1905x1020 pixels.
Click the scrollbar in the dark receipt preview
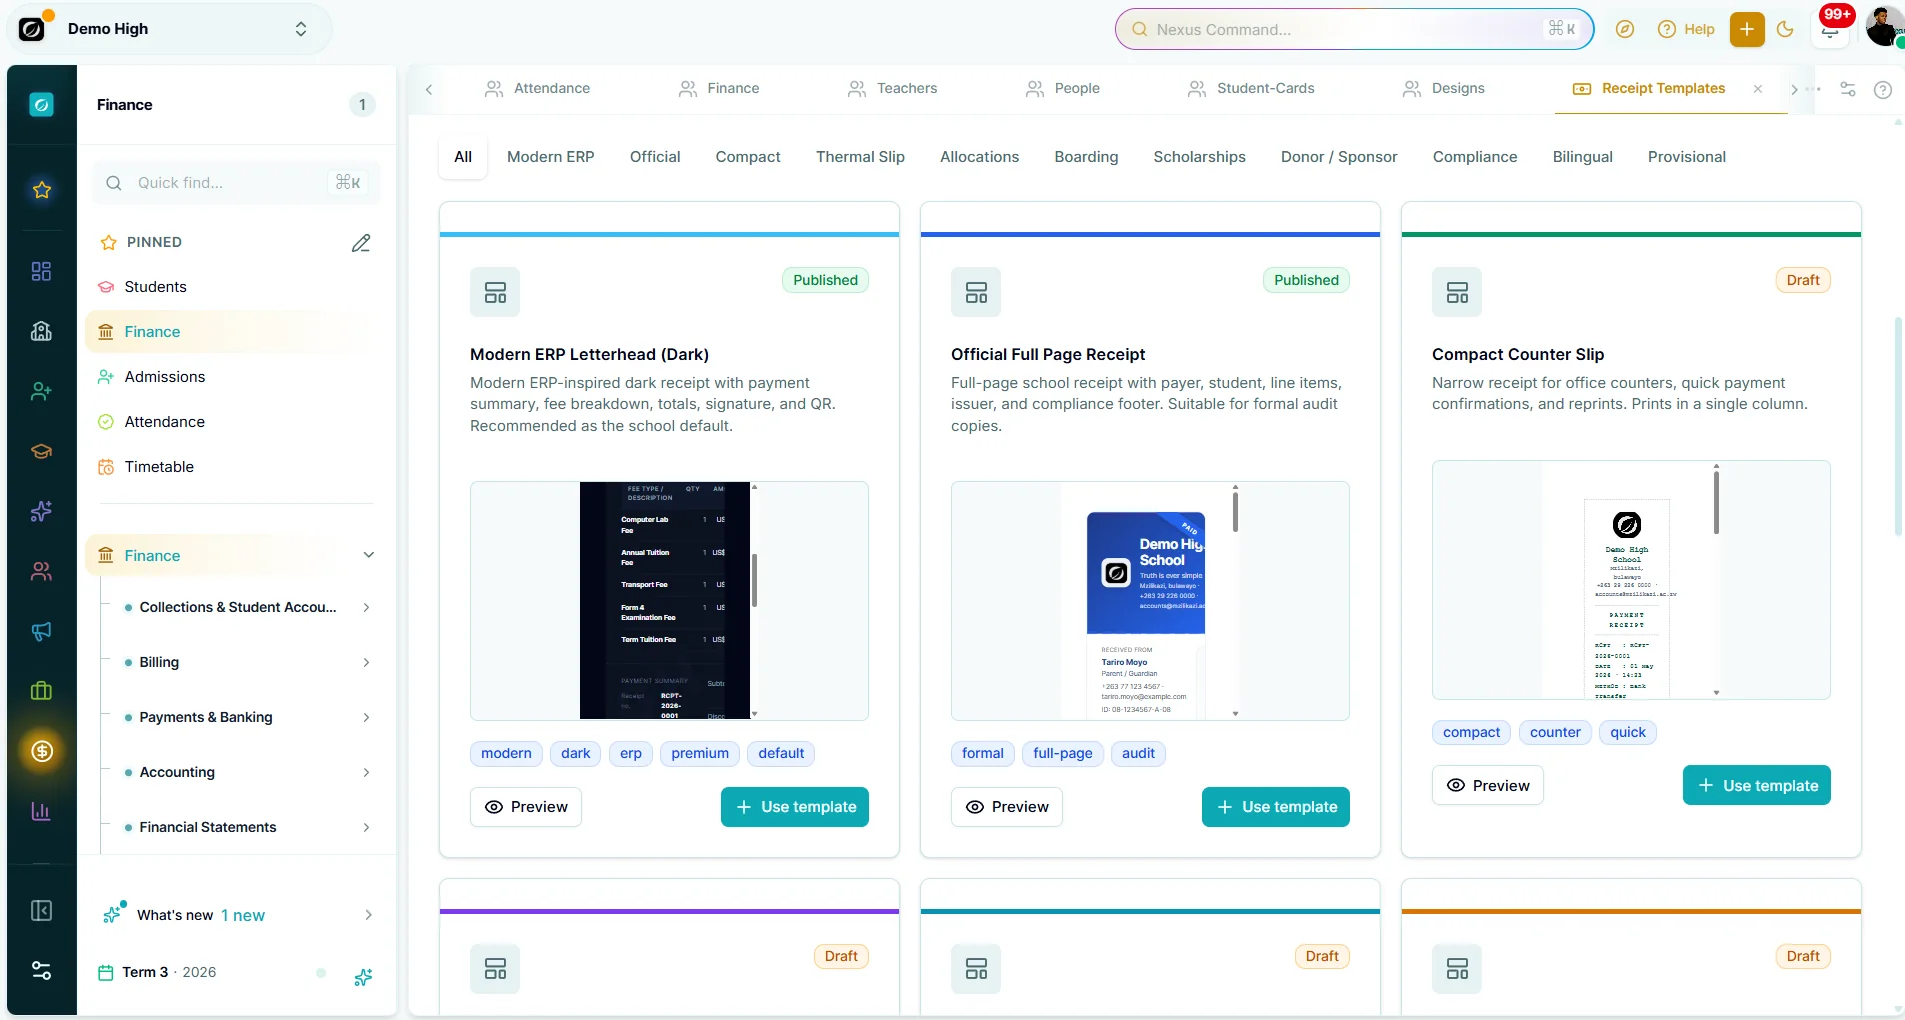tap(754, 581)
